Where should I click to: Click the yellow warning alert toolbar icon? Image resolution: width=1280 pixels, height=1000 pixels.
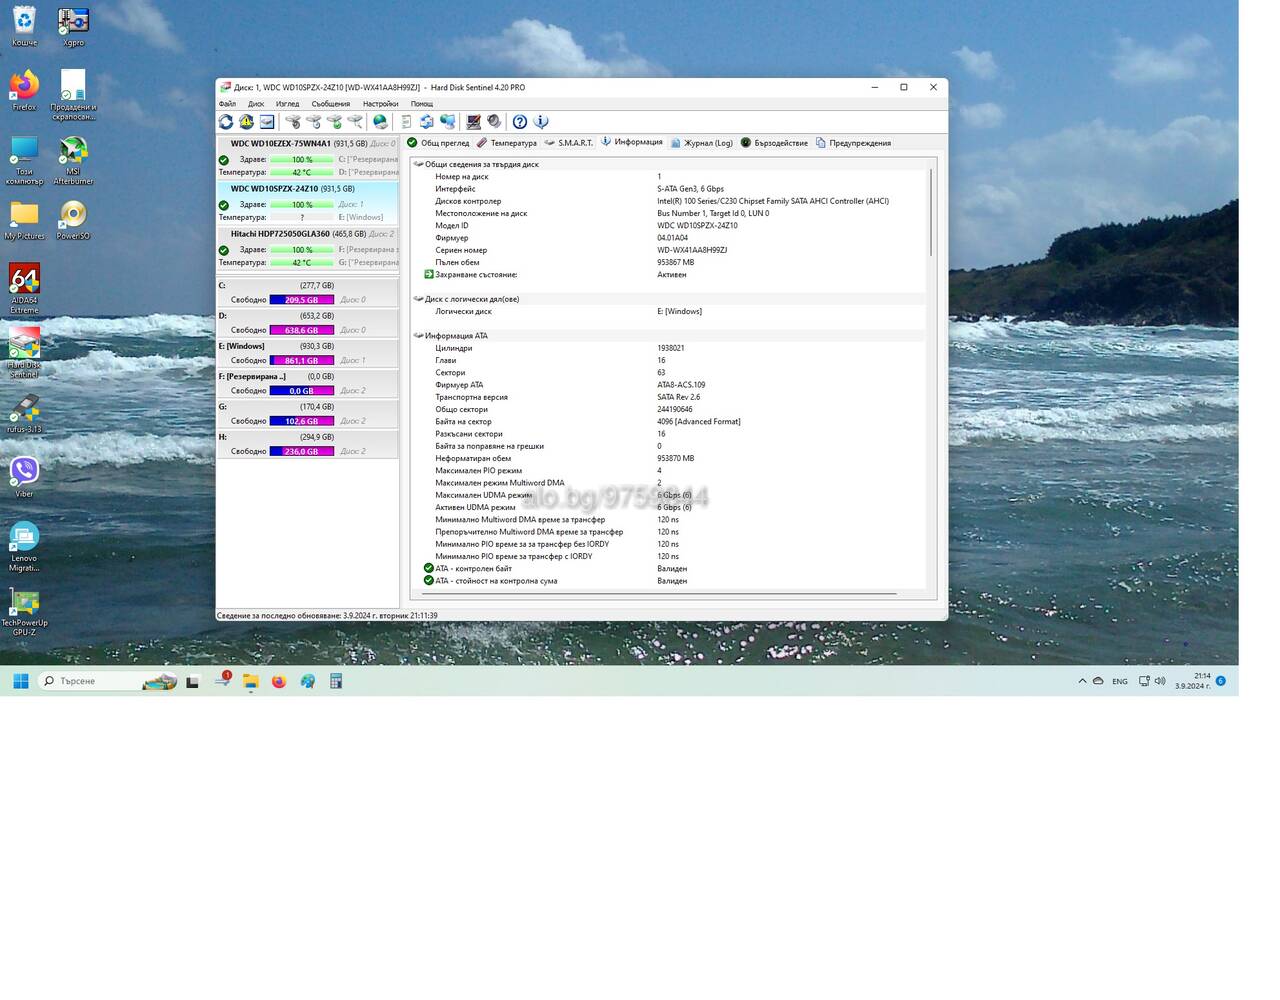246,122
